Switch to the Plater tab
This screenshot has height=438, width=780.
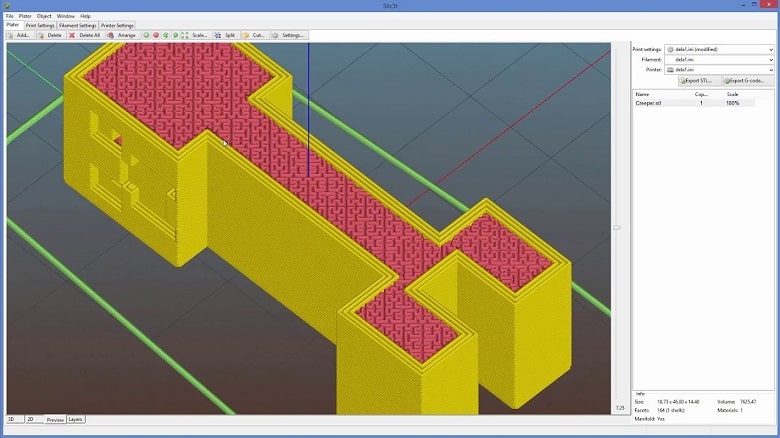point(13,25)
